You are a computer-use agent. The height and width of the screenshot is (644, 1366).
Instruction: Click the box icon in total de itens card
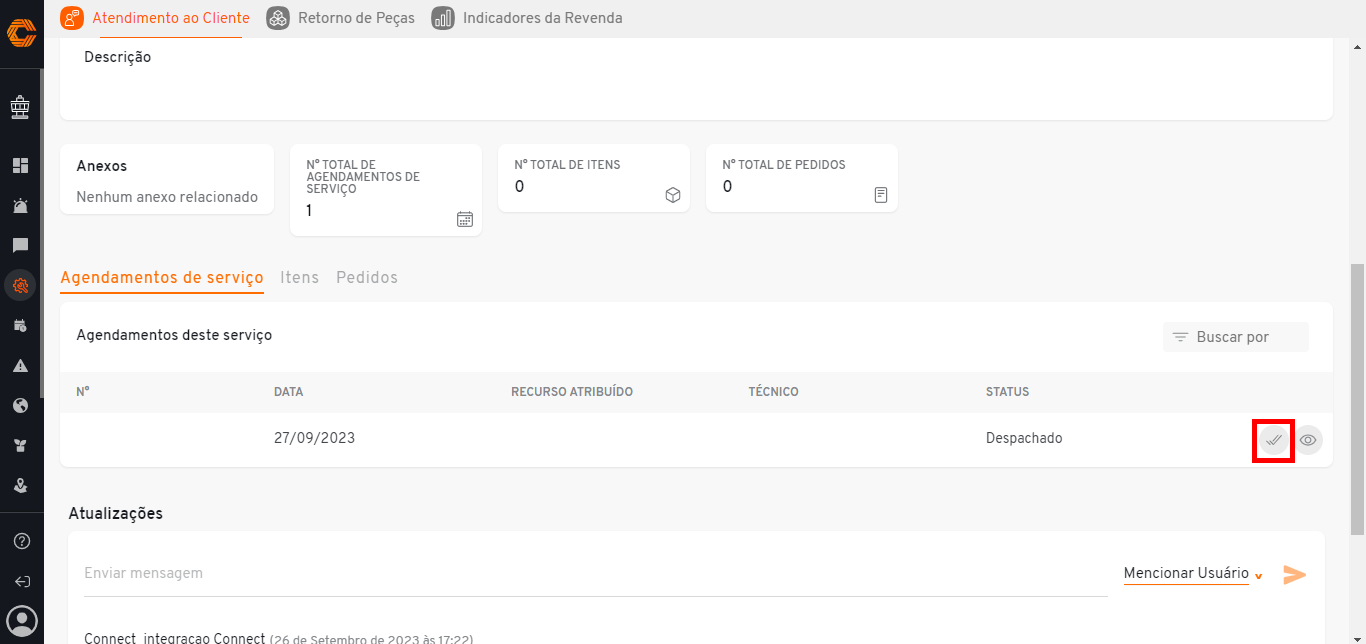point(673,195)
